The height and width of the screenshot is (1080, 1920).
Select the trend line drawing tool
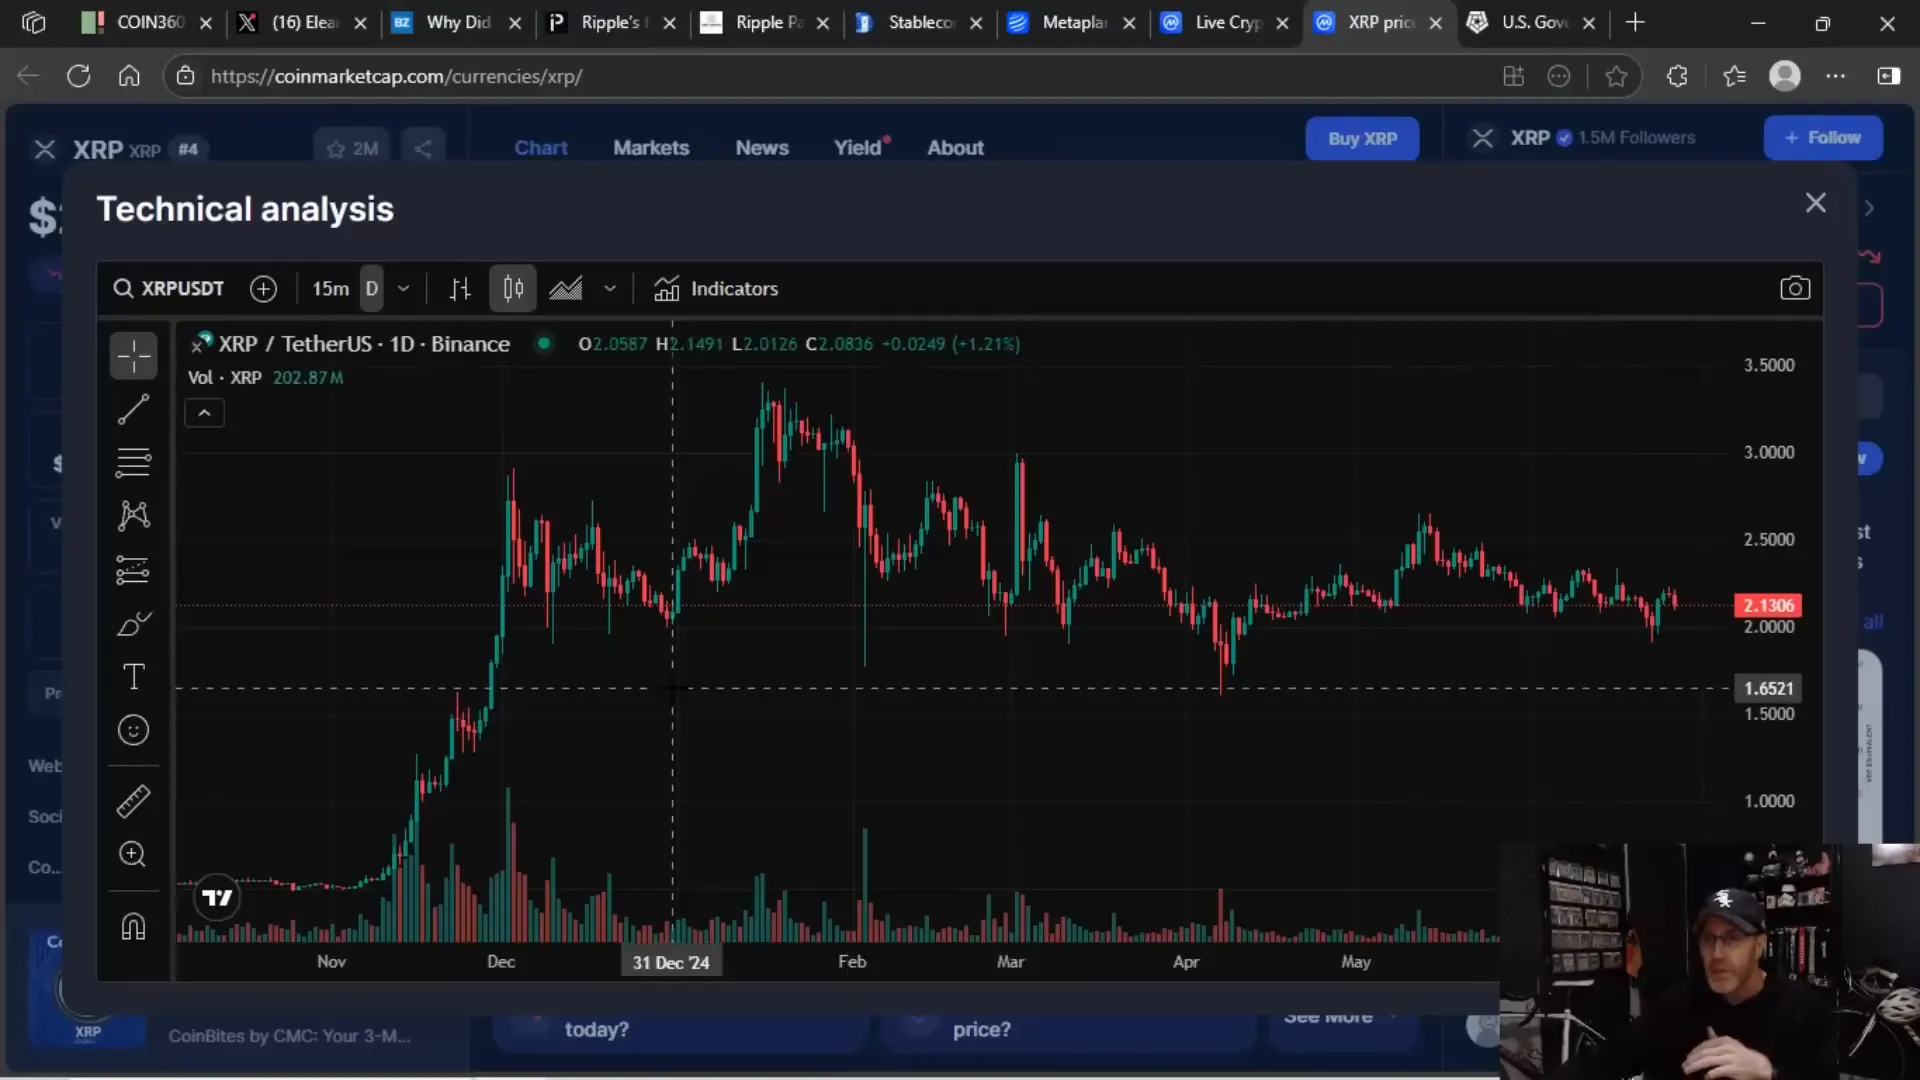click(x=133, y=409)
